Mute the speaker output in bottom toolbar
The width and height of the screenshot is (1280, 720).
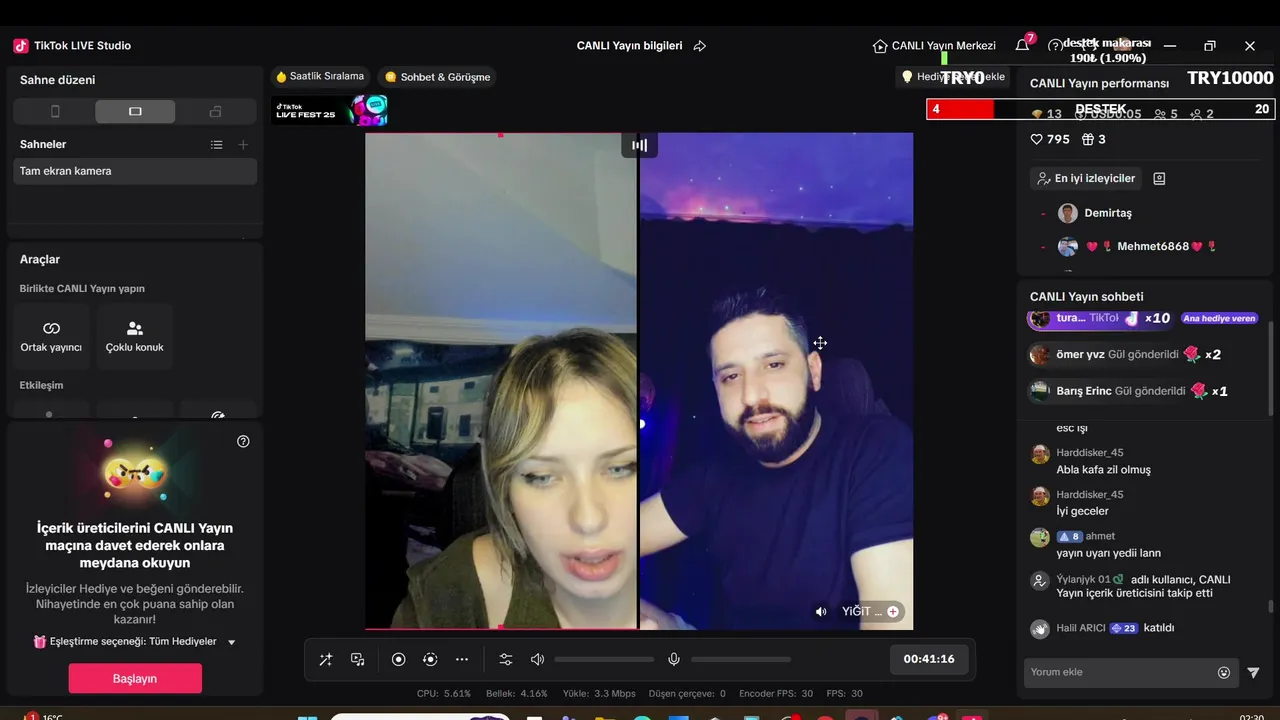click(537, 659)
